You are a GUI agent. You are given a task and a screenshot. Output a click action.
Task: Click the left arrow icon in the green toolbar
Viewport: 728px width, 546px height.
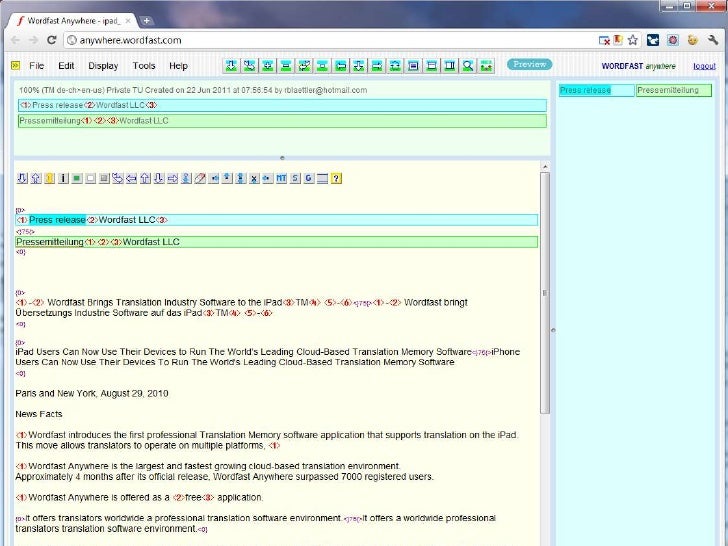pos(341,66)
